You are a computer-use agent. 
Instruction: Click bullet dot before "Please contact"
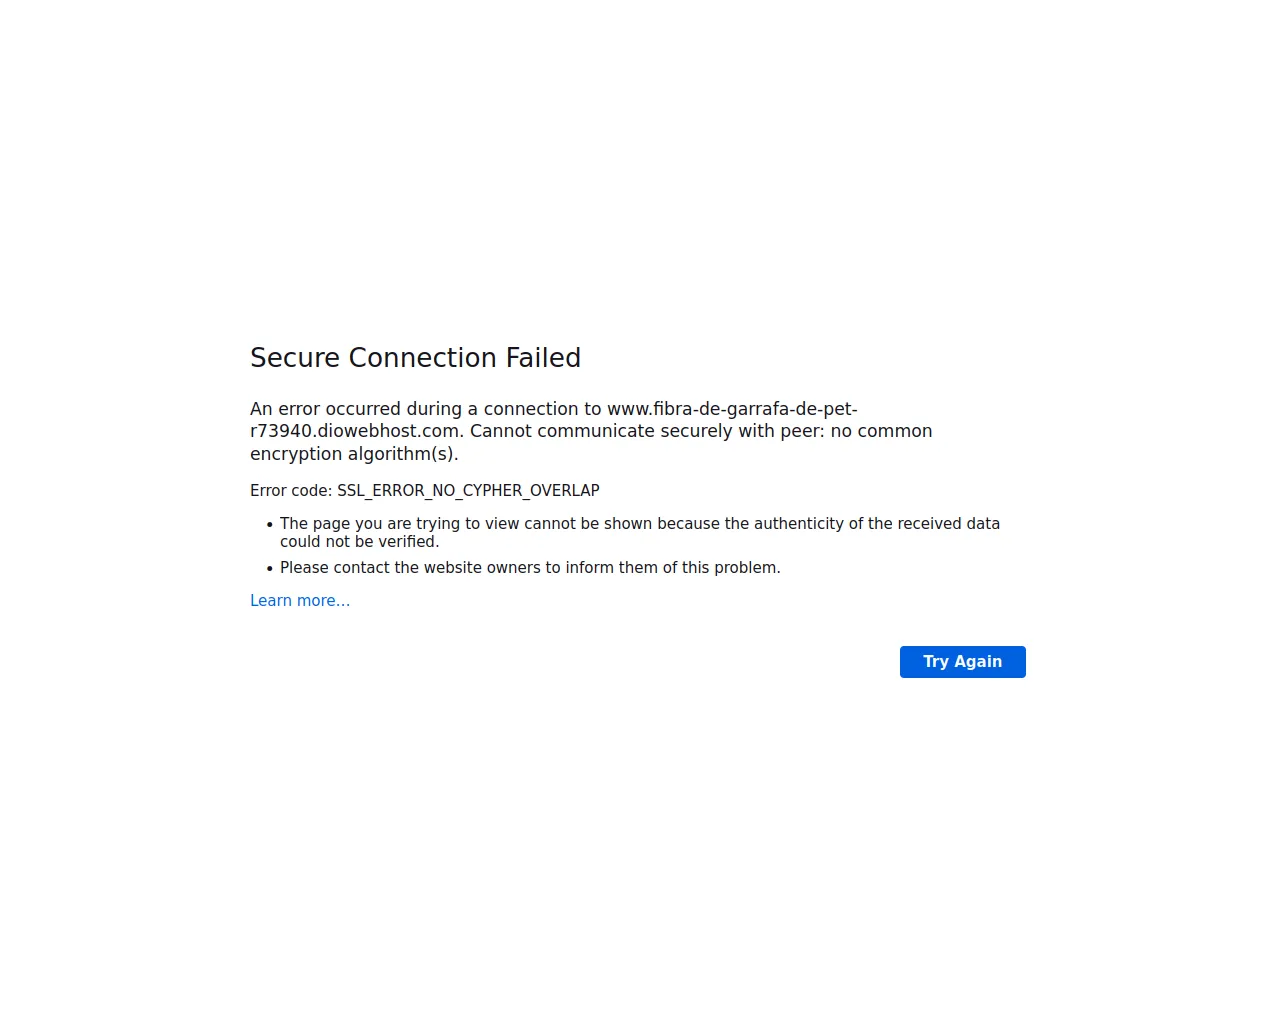pos(270,569)
